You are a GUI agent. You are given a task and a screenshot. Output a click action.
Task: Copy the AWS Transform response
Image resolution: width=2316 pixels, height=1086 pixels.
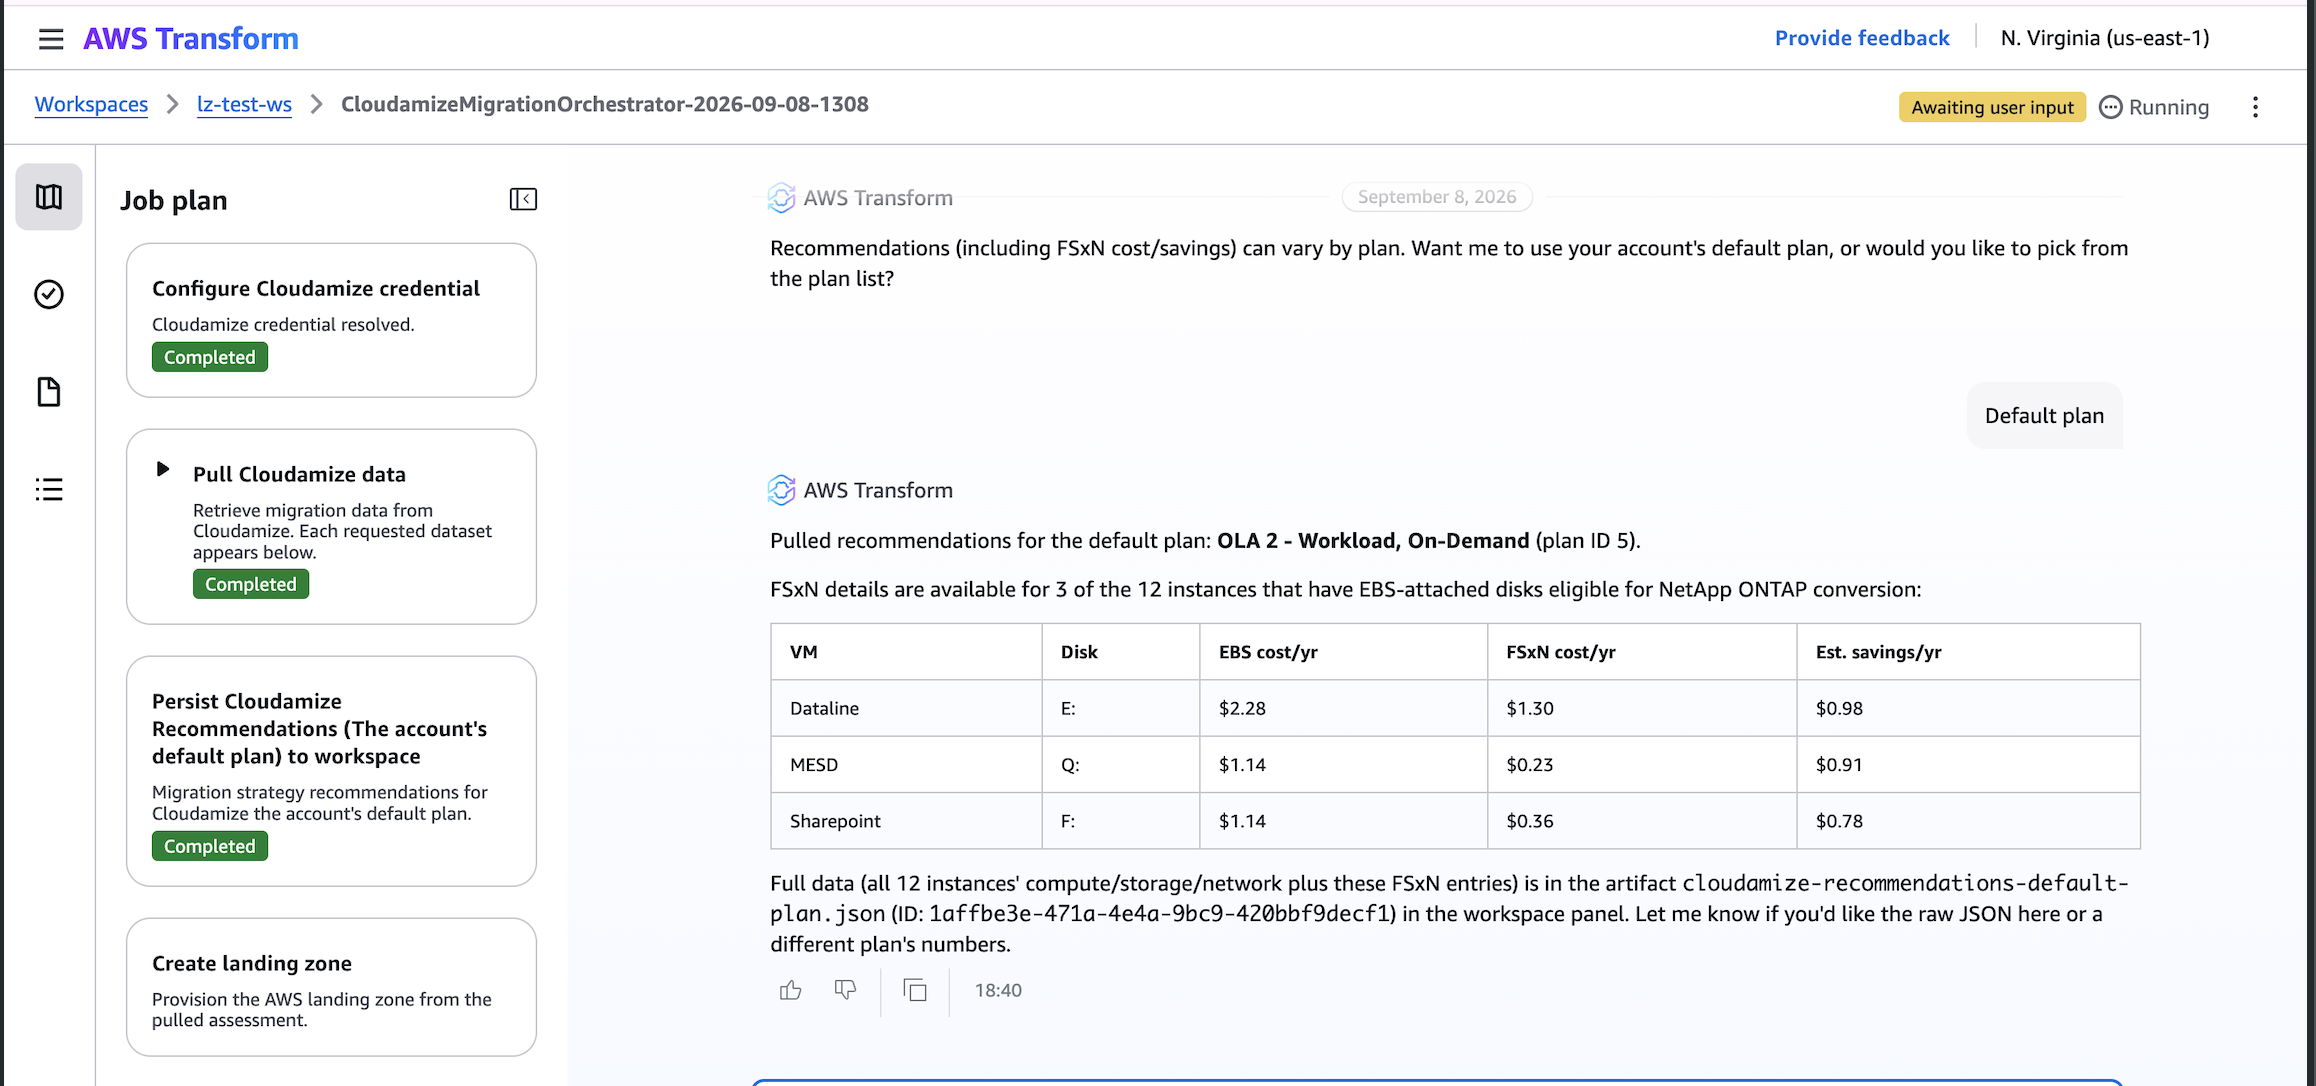point(915,990)
